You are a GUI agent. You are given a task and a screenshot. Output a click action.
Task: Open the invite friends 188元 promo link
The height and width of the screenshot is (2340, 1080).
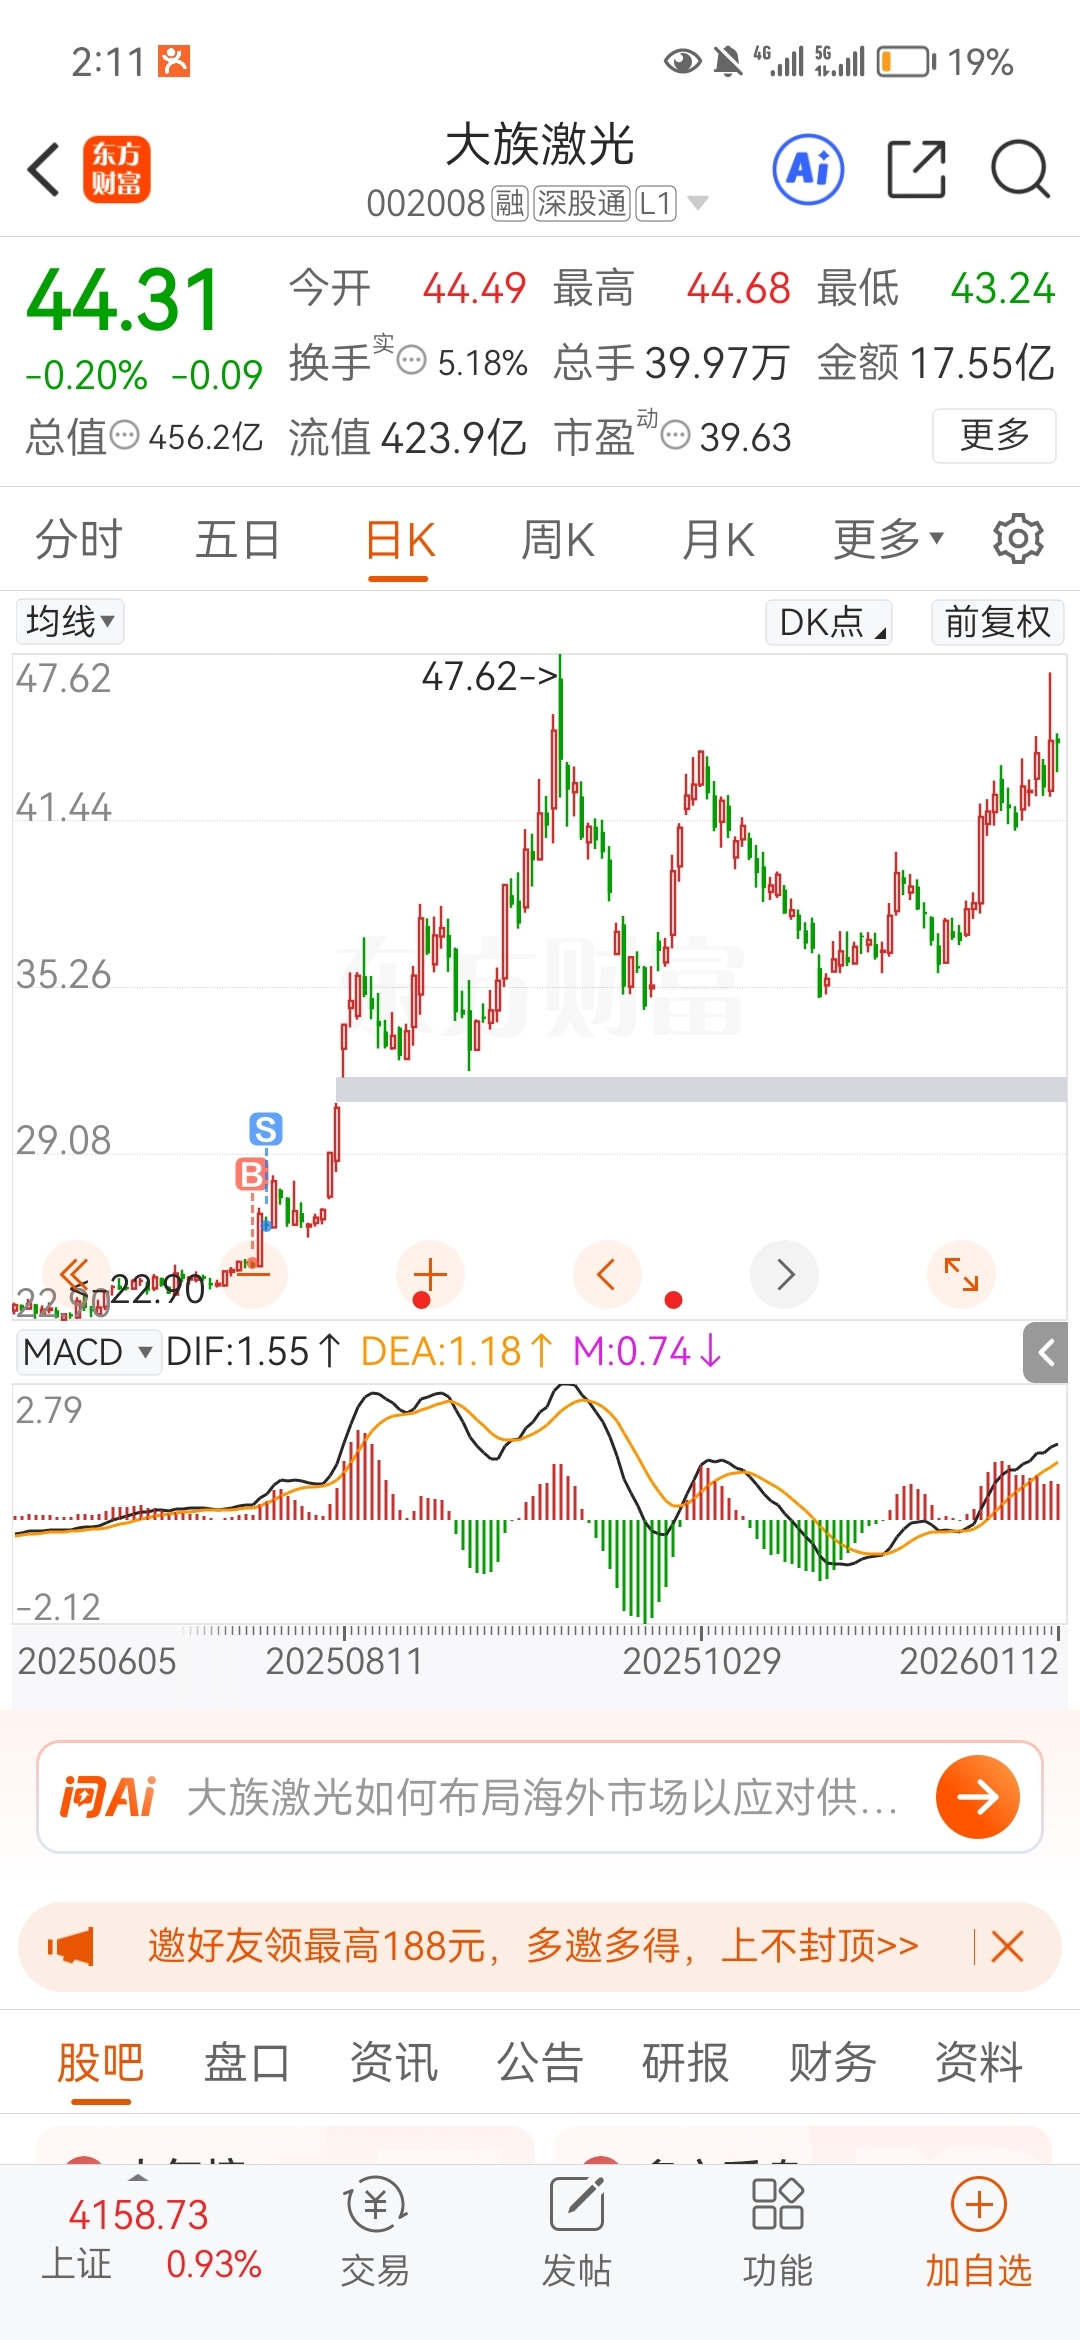point(533,1946)
